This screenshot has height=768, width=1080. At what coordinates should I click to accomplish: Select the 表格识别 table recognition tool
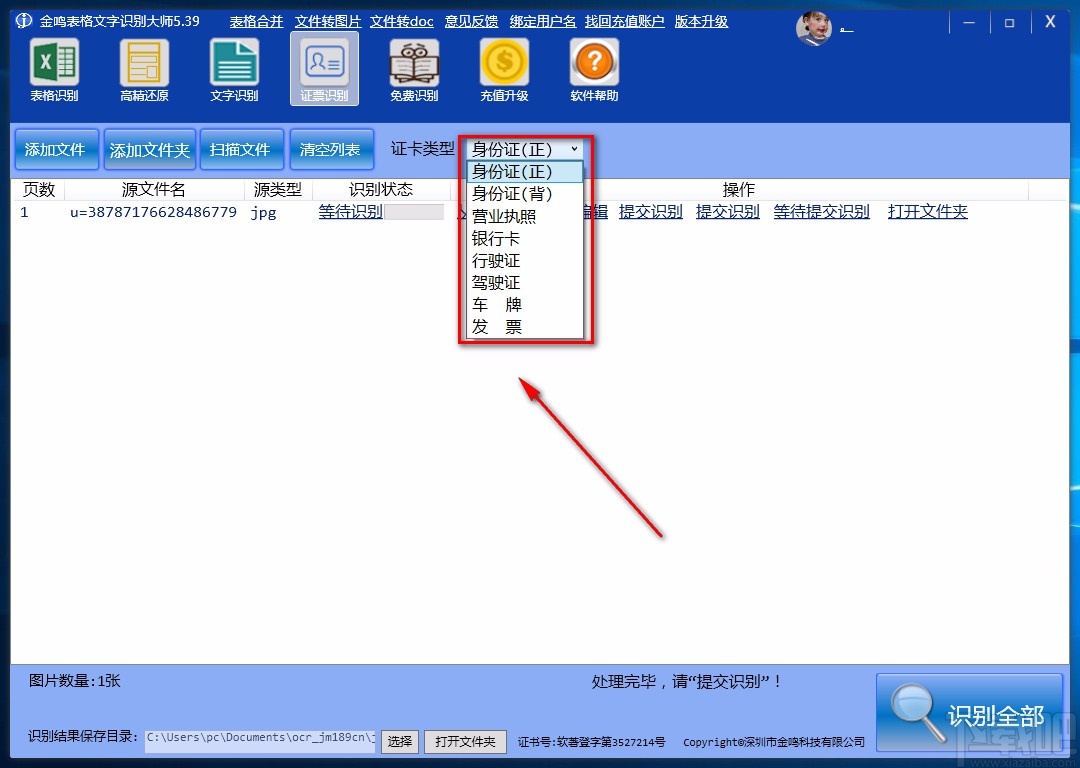click(54, 68)
